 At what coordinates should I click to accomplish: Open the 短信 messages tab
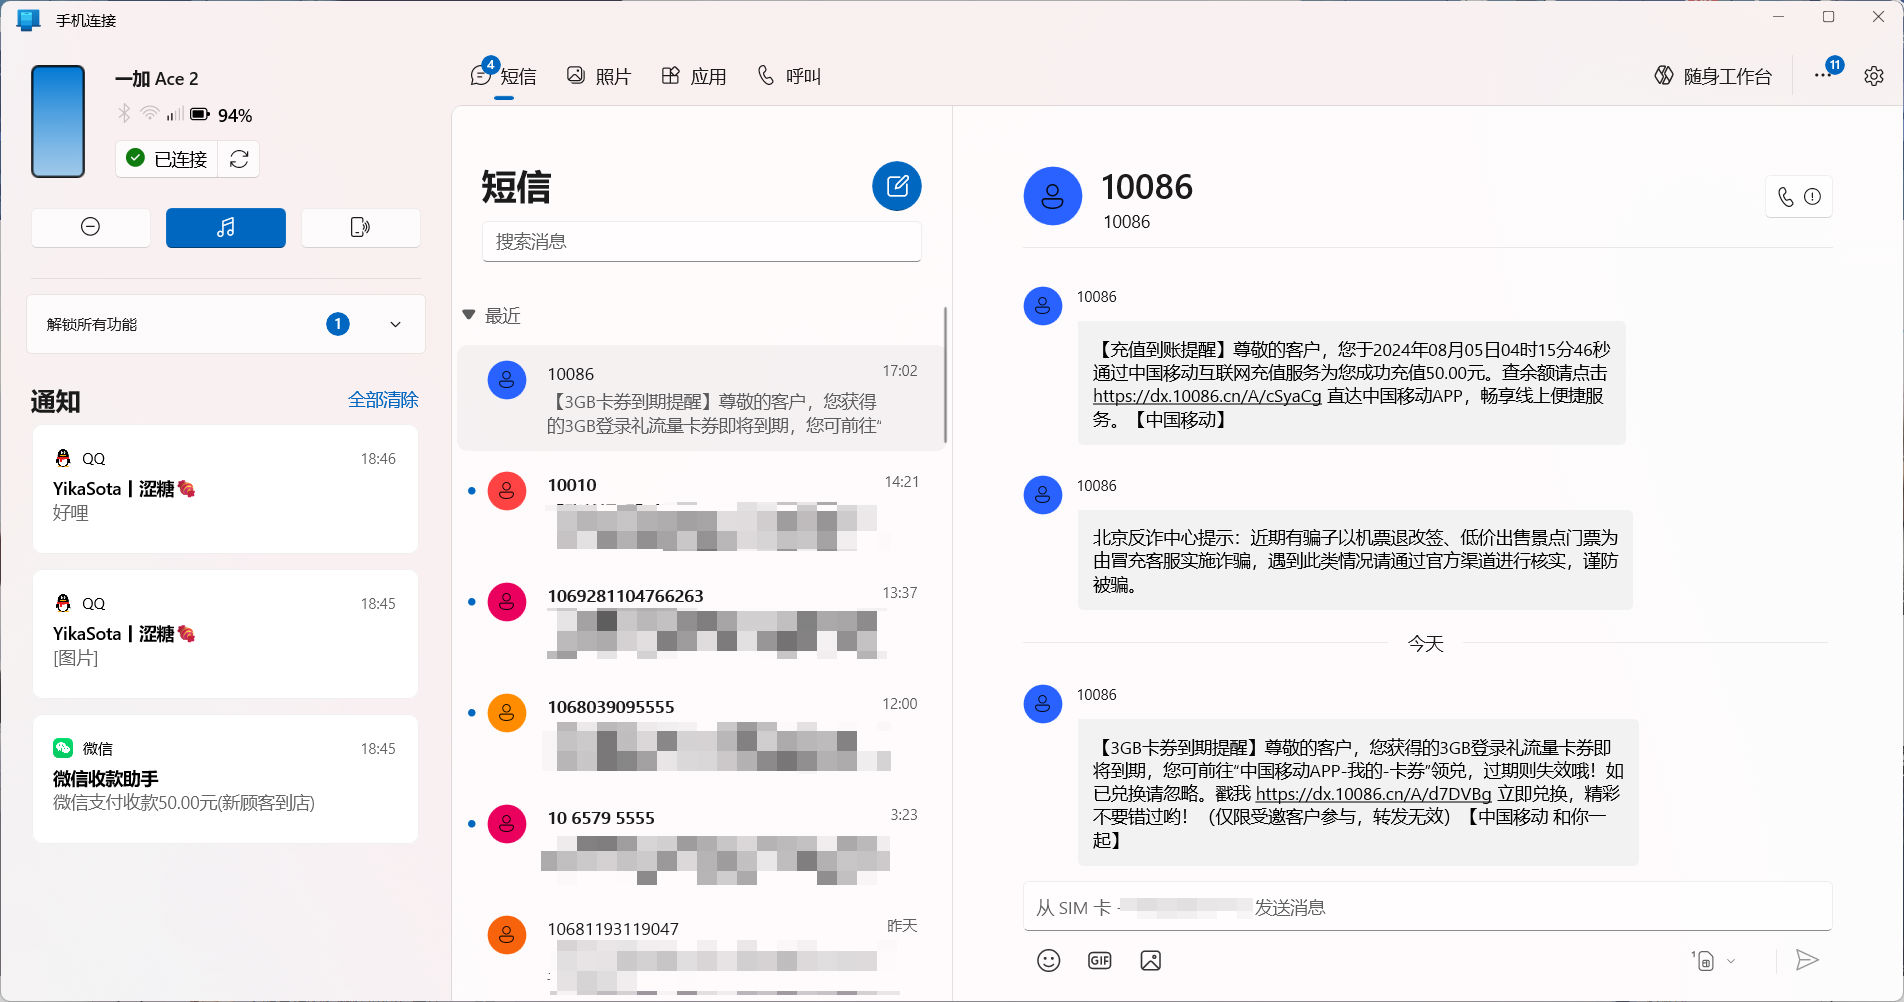click(504, 76)
